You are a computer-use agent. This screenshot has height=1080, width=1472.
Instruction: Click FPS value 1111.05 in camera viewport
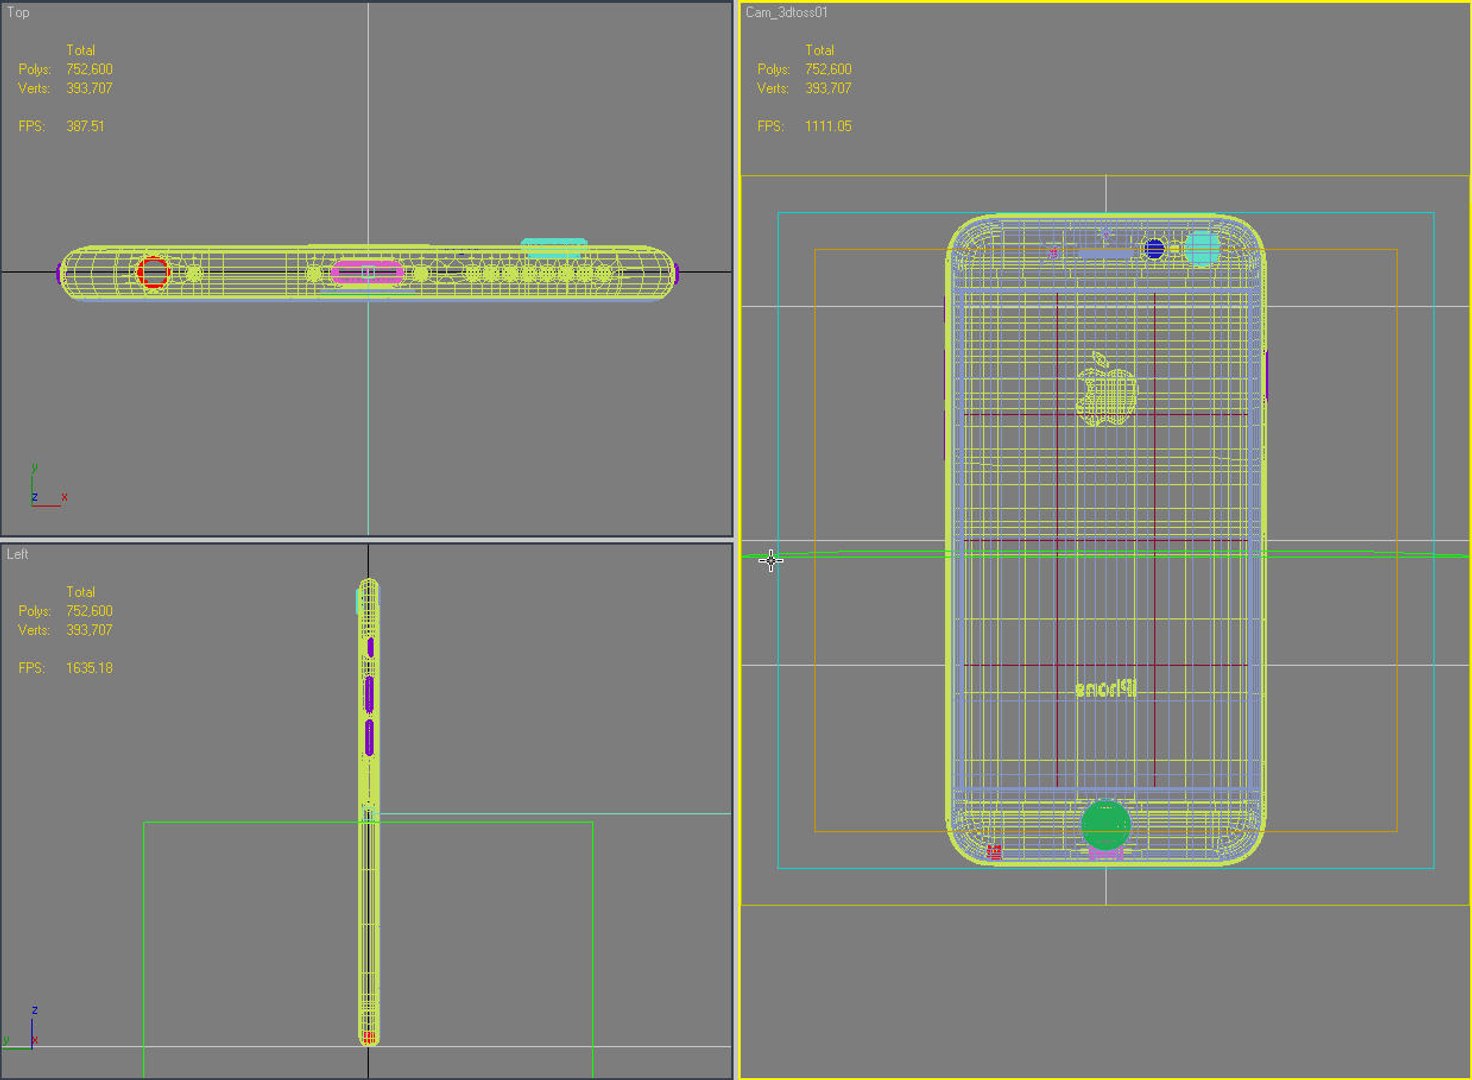point(828,126)
